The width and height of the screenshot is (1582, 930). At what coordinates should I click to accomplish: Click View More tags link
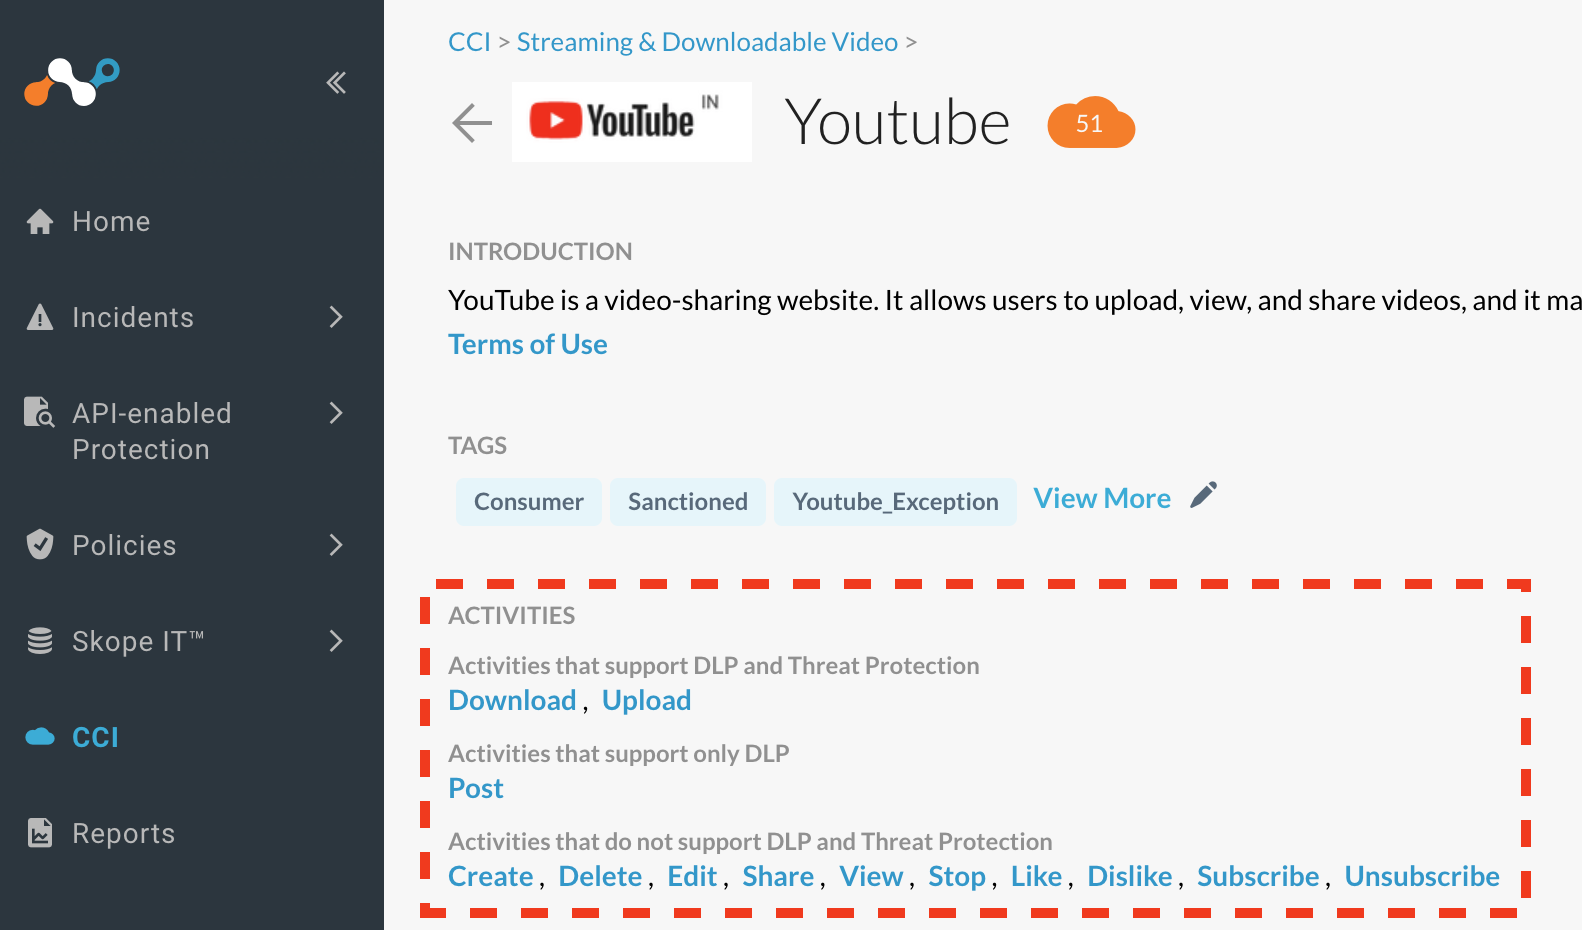[x=1102, y=498]
